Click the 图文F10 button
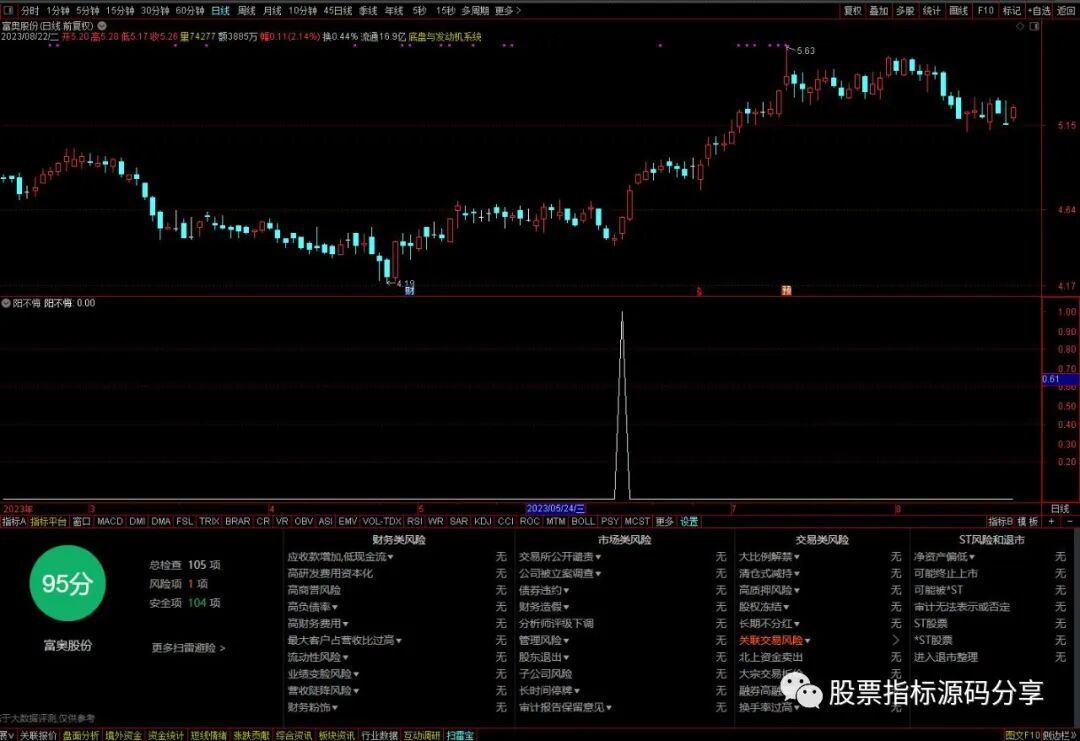The image size is (1080, 741). (1023, 735)
